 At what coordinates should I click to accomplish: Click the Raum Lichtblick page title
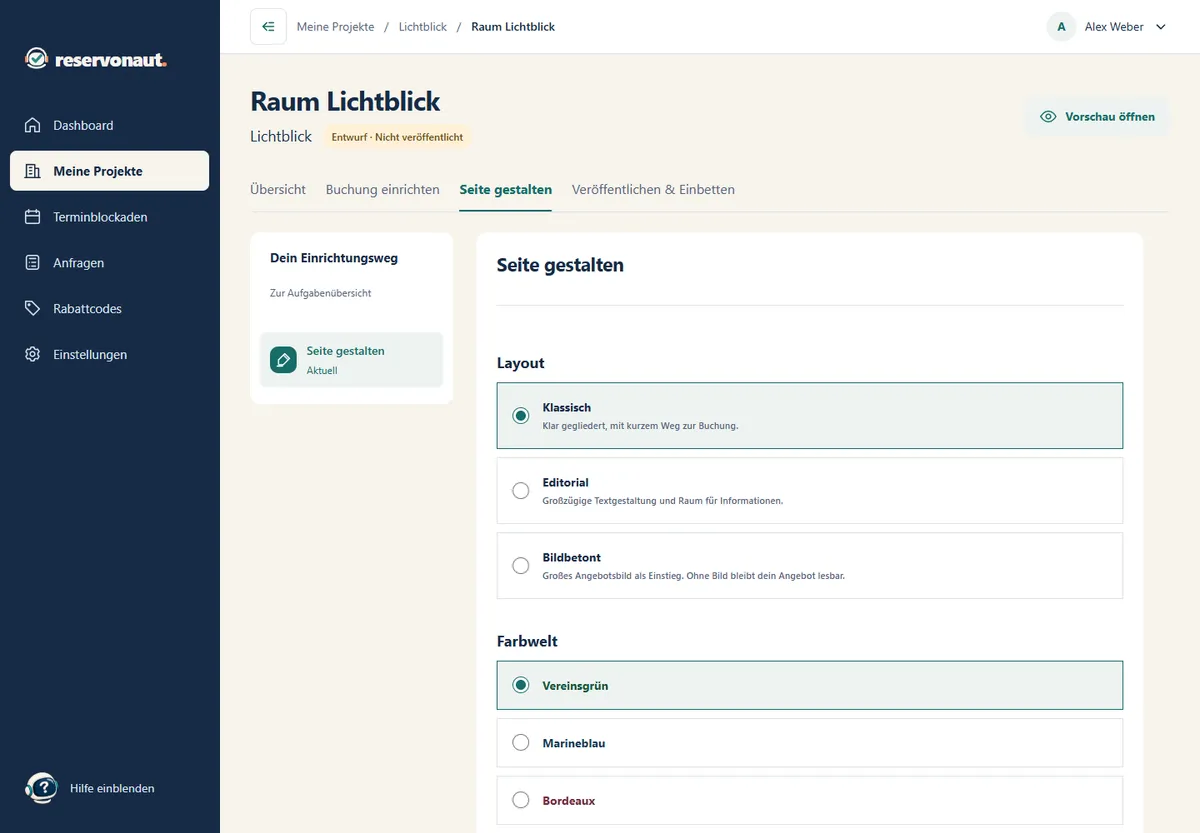click(345, 101)
